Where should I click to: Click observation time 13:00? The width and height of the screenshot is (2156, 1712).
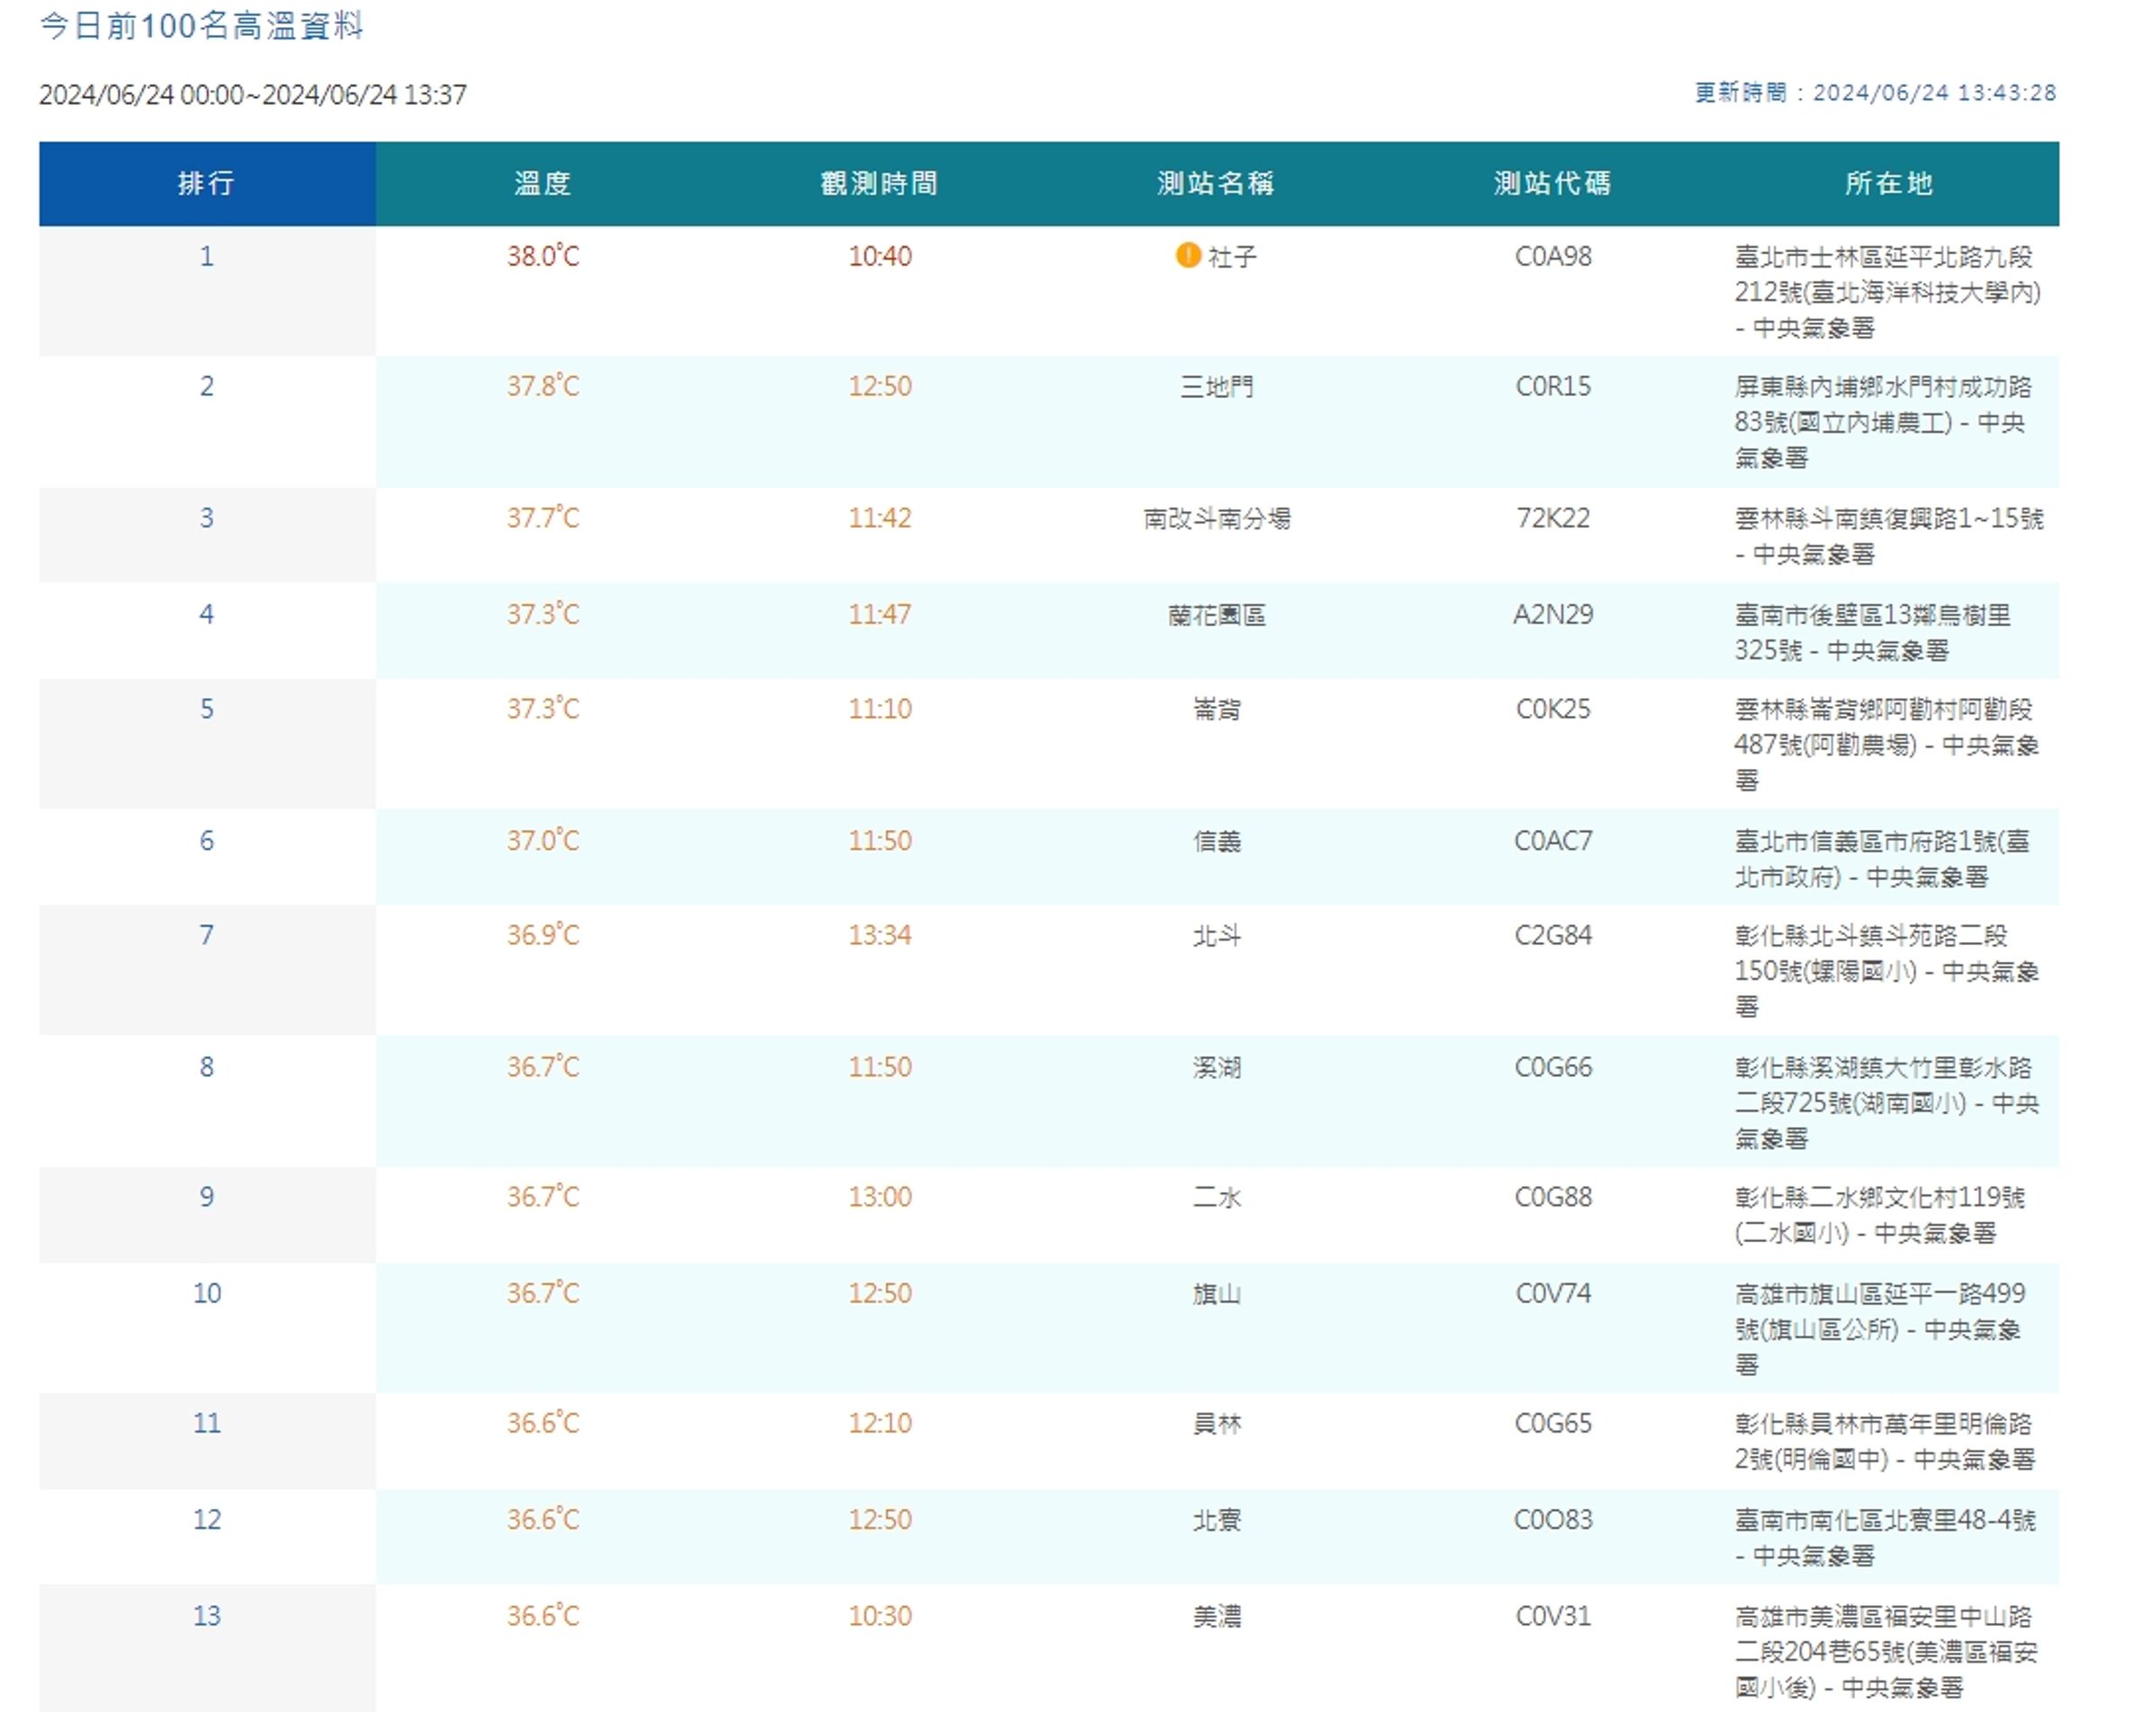(880, 1197)
